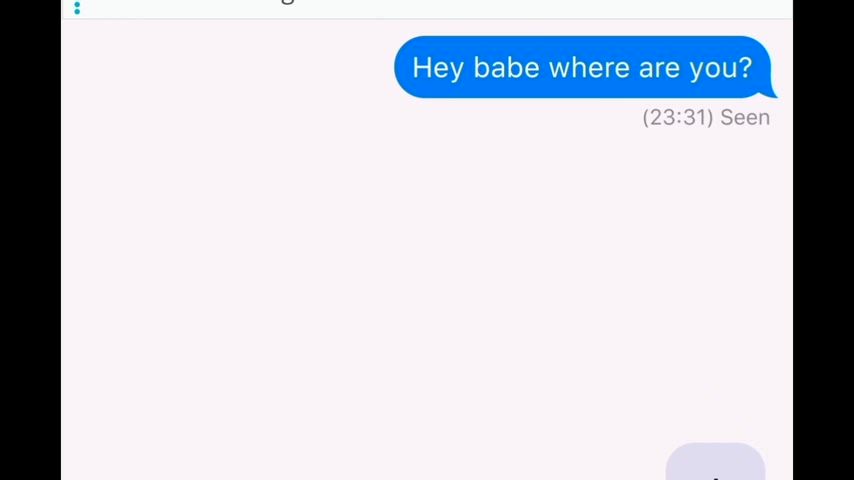Open the three-dot overflow menu
Screen dimensions: 854x480
pyautogui.click(x=77, y=7)
